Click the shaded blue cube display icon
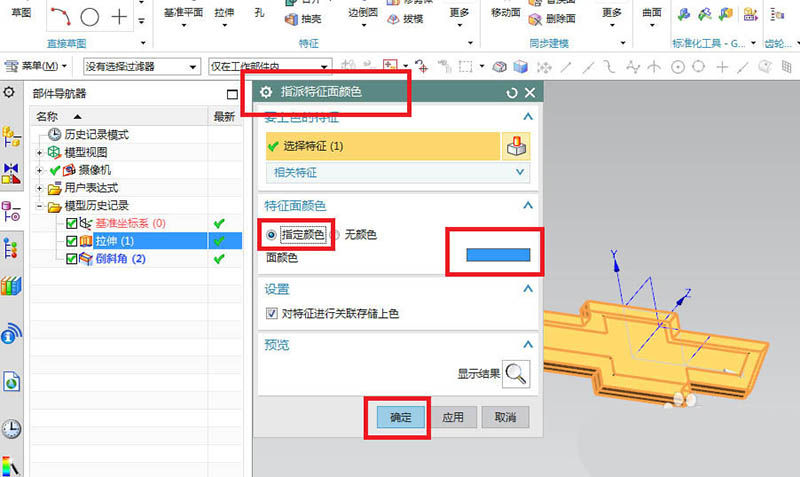 click(x=521, y=66)
